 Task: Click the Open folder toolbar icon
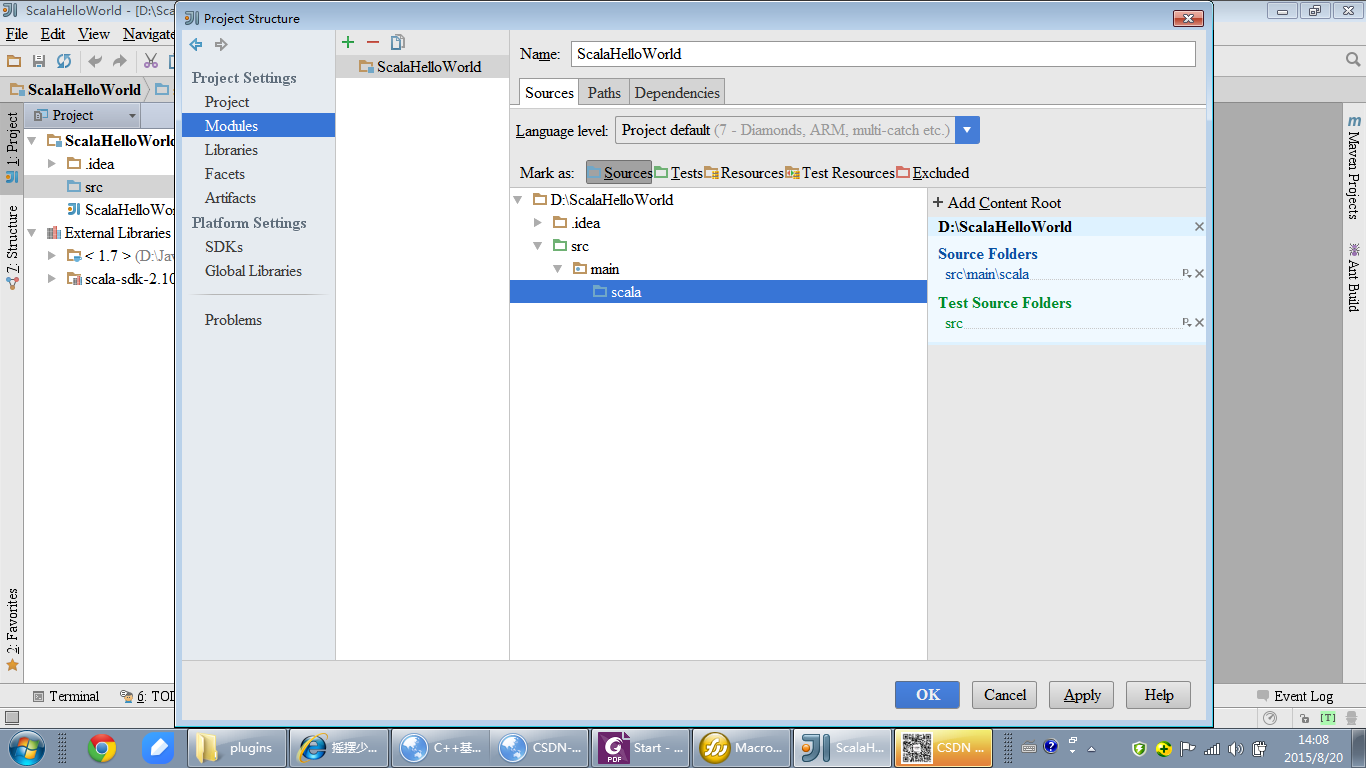pyautogui.click(x=14, y=61)
